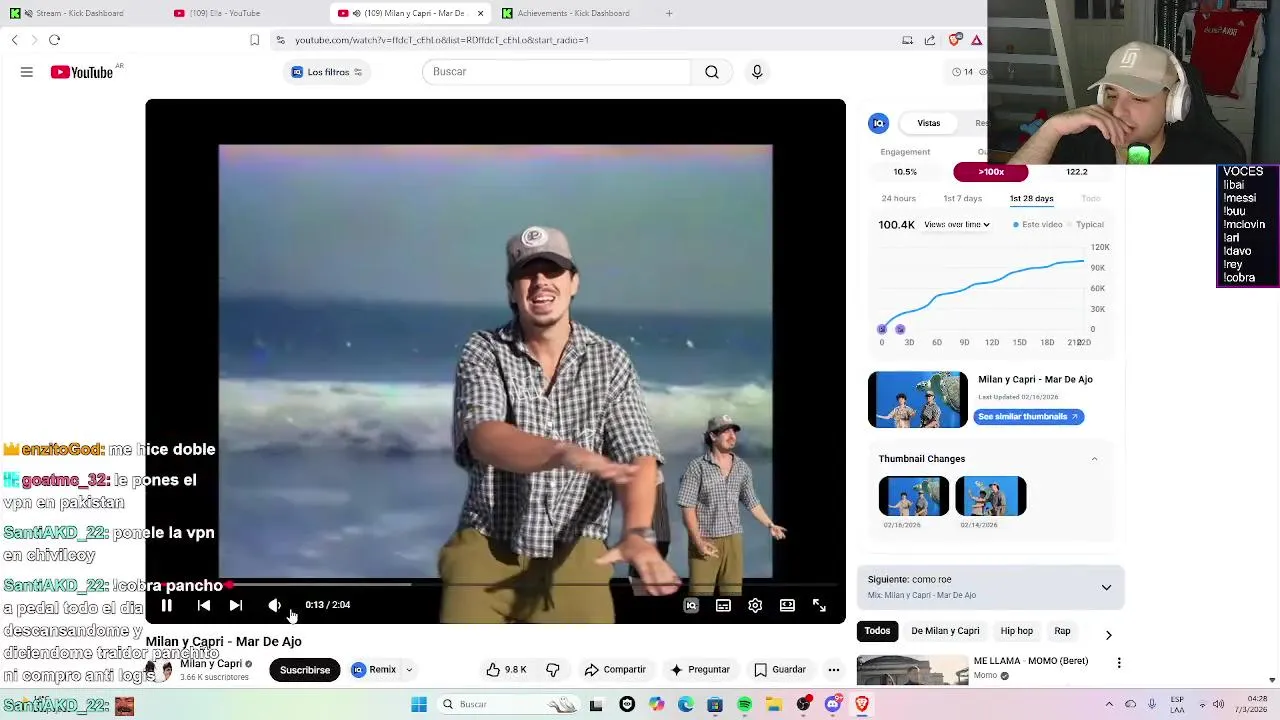The image size is (1280, 720).
Task: Go to the previous video in playlist
Action: tap(204, 605)
